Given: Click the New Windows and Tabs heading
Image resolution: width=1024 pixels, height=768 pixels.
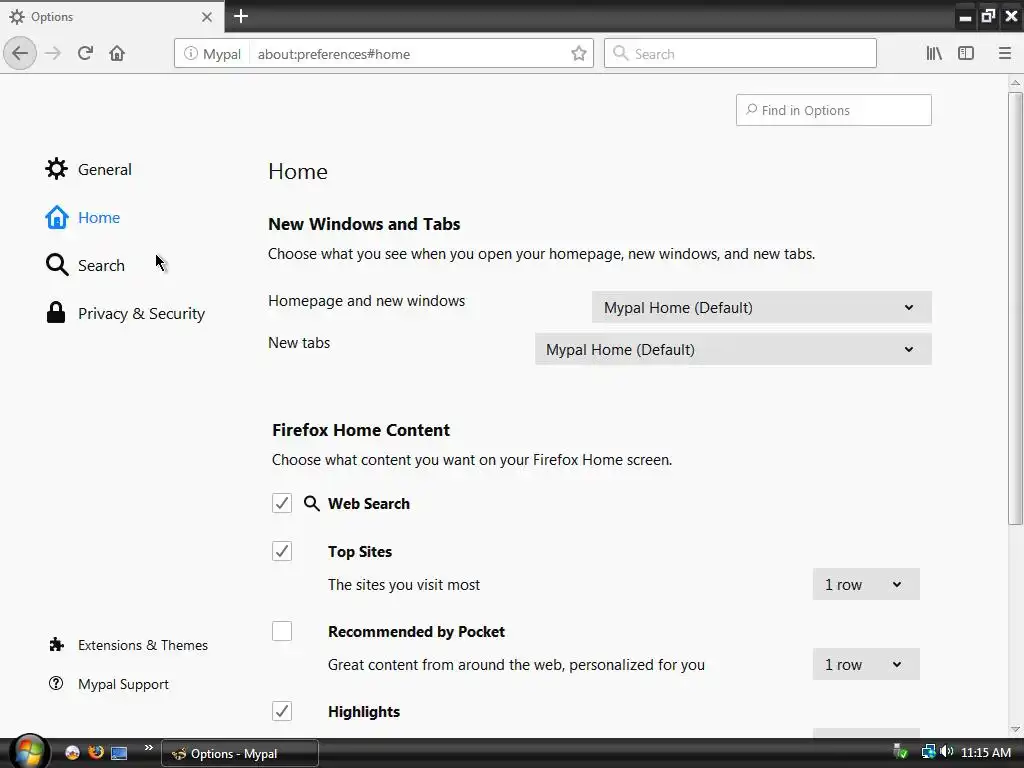Looking at the screenshot, I should click(364, 224).
